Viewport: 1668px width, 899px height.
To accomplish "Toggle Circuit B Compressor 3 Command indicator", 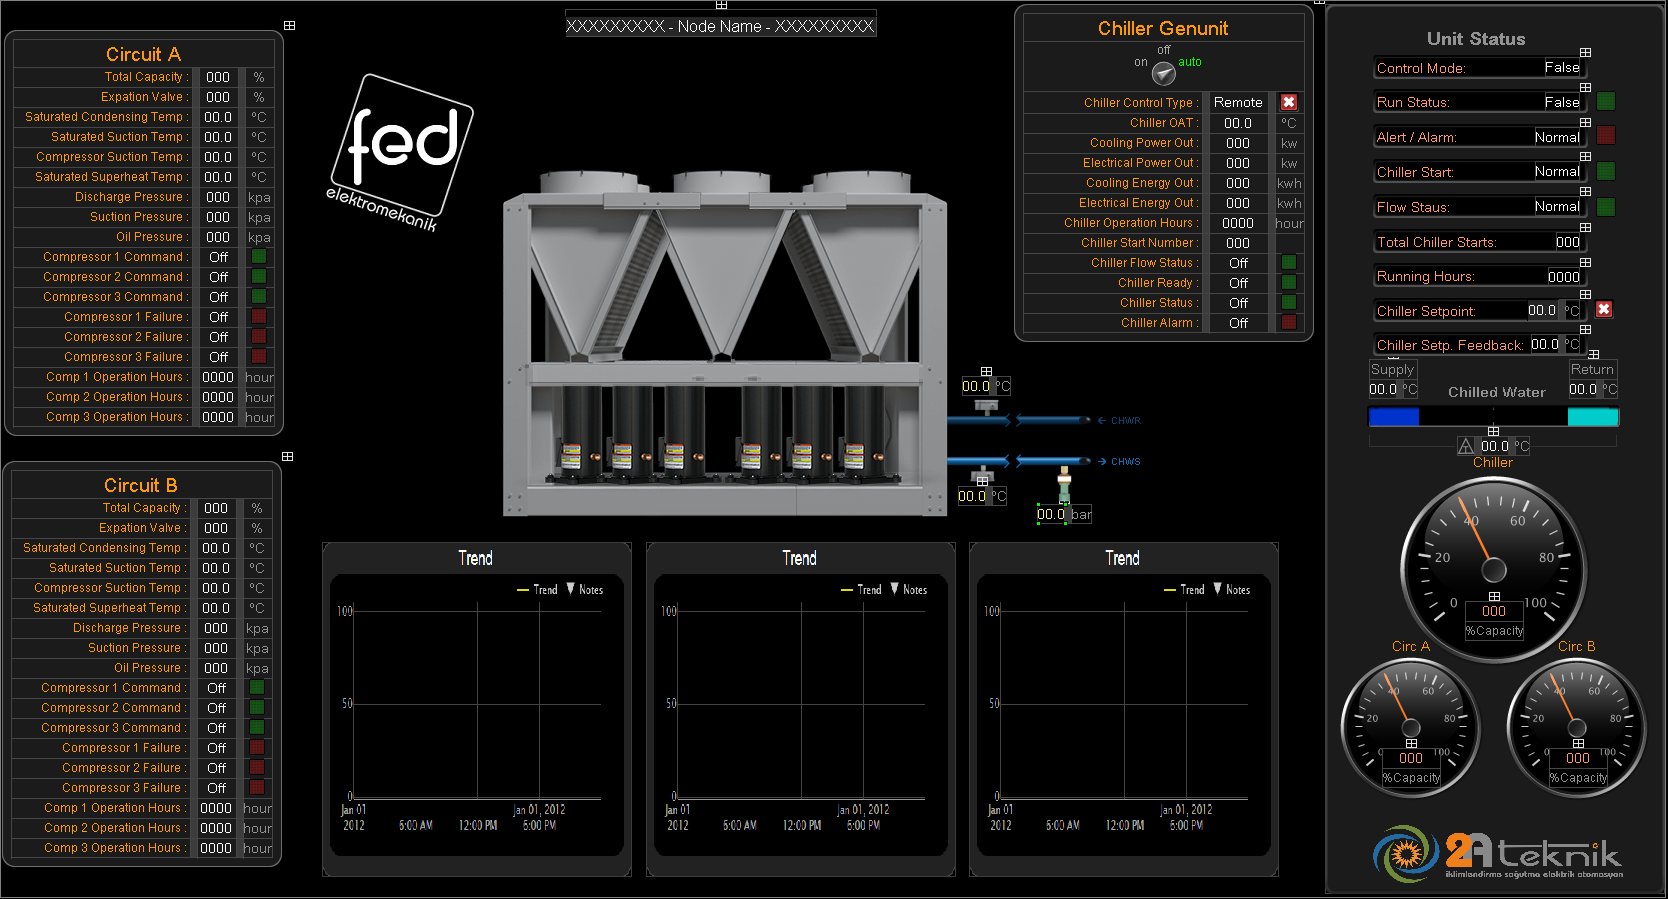I will pyautogui.click(x=257, y=728).
